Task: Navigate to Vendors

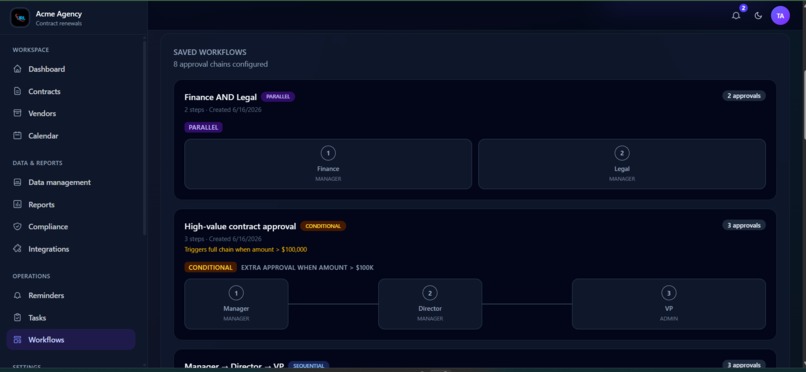Action: pos(71,114)
